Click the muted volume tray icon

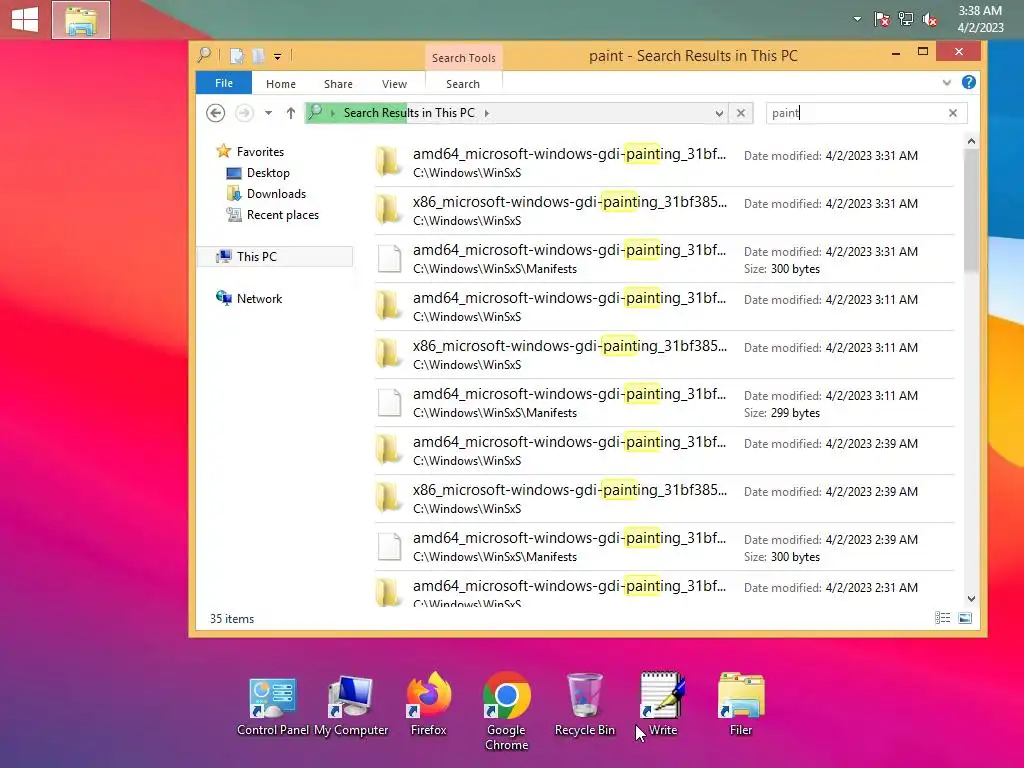click(x=930, y=19)
